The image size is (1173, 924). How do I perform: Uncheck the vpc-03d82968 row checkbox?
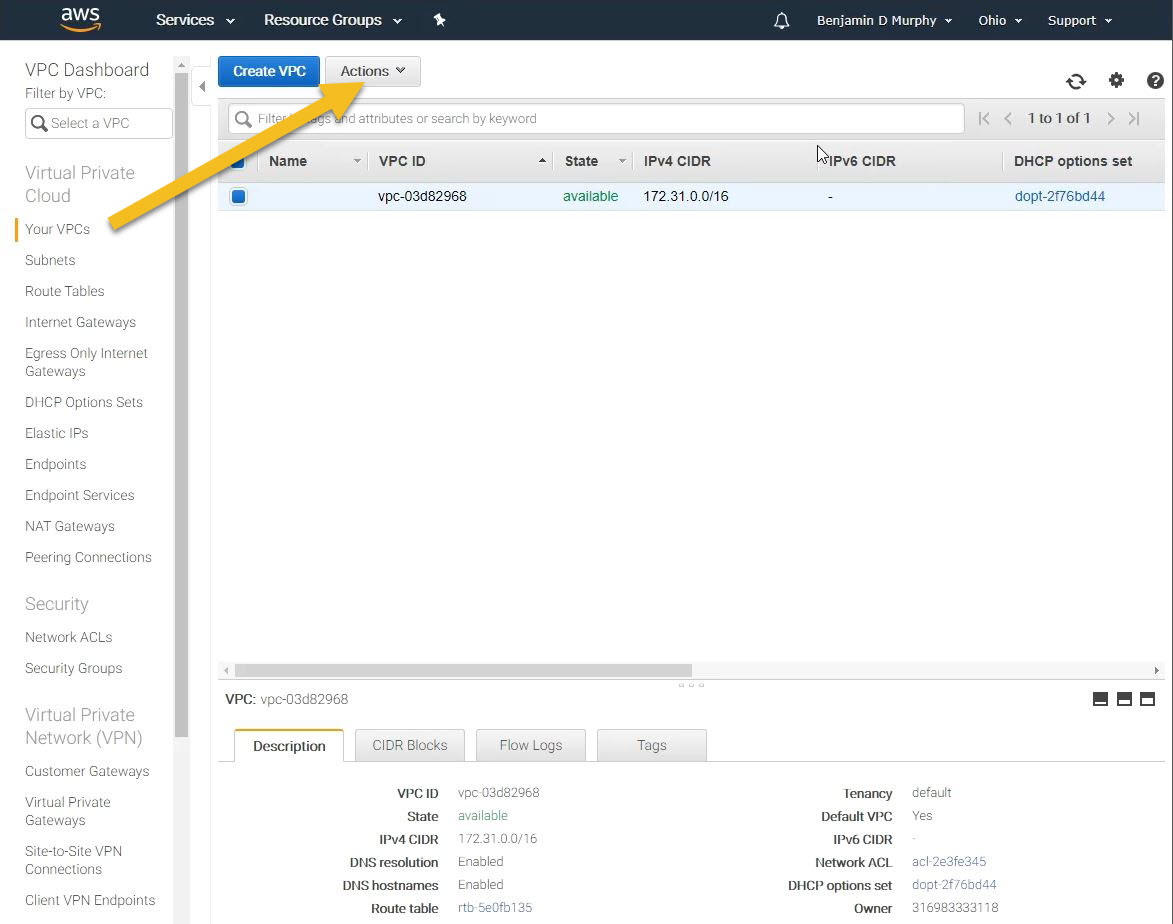[239, 197]
